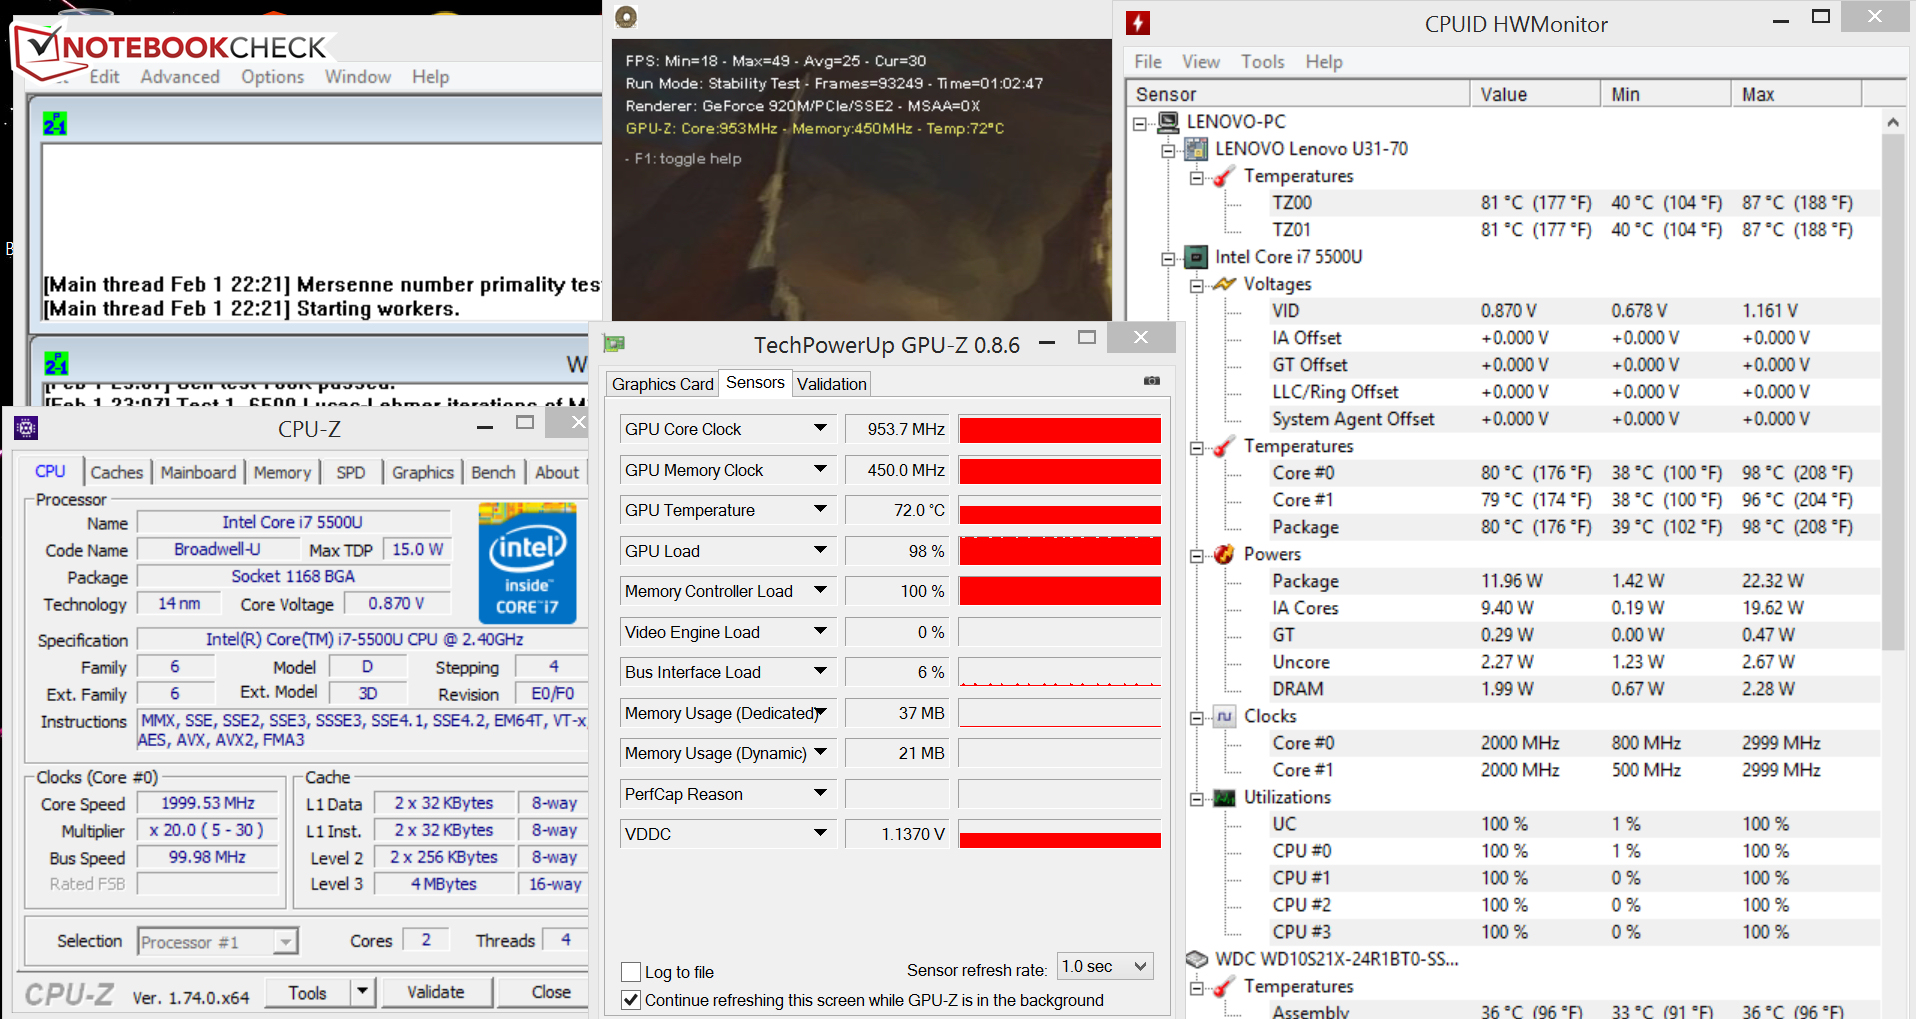This screenshot has height=1019, width=1916.
Task: Click the VDDC red graph bar
Action: 1060,840
